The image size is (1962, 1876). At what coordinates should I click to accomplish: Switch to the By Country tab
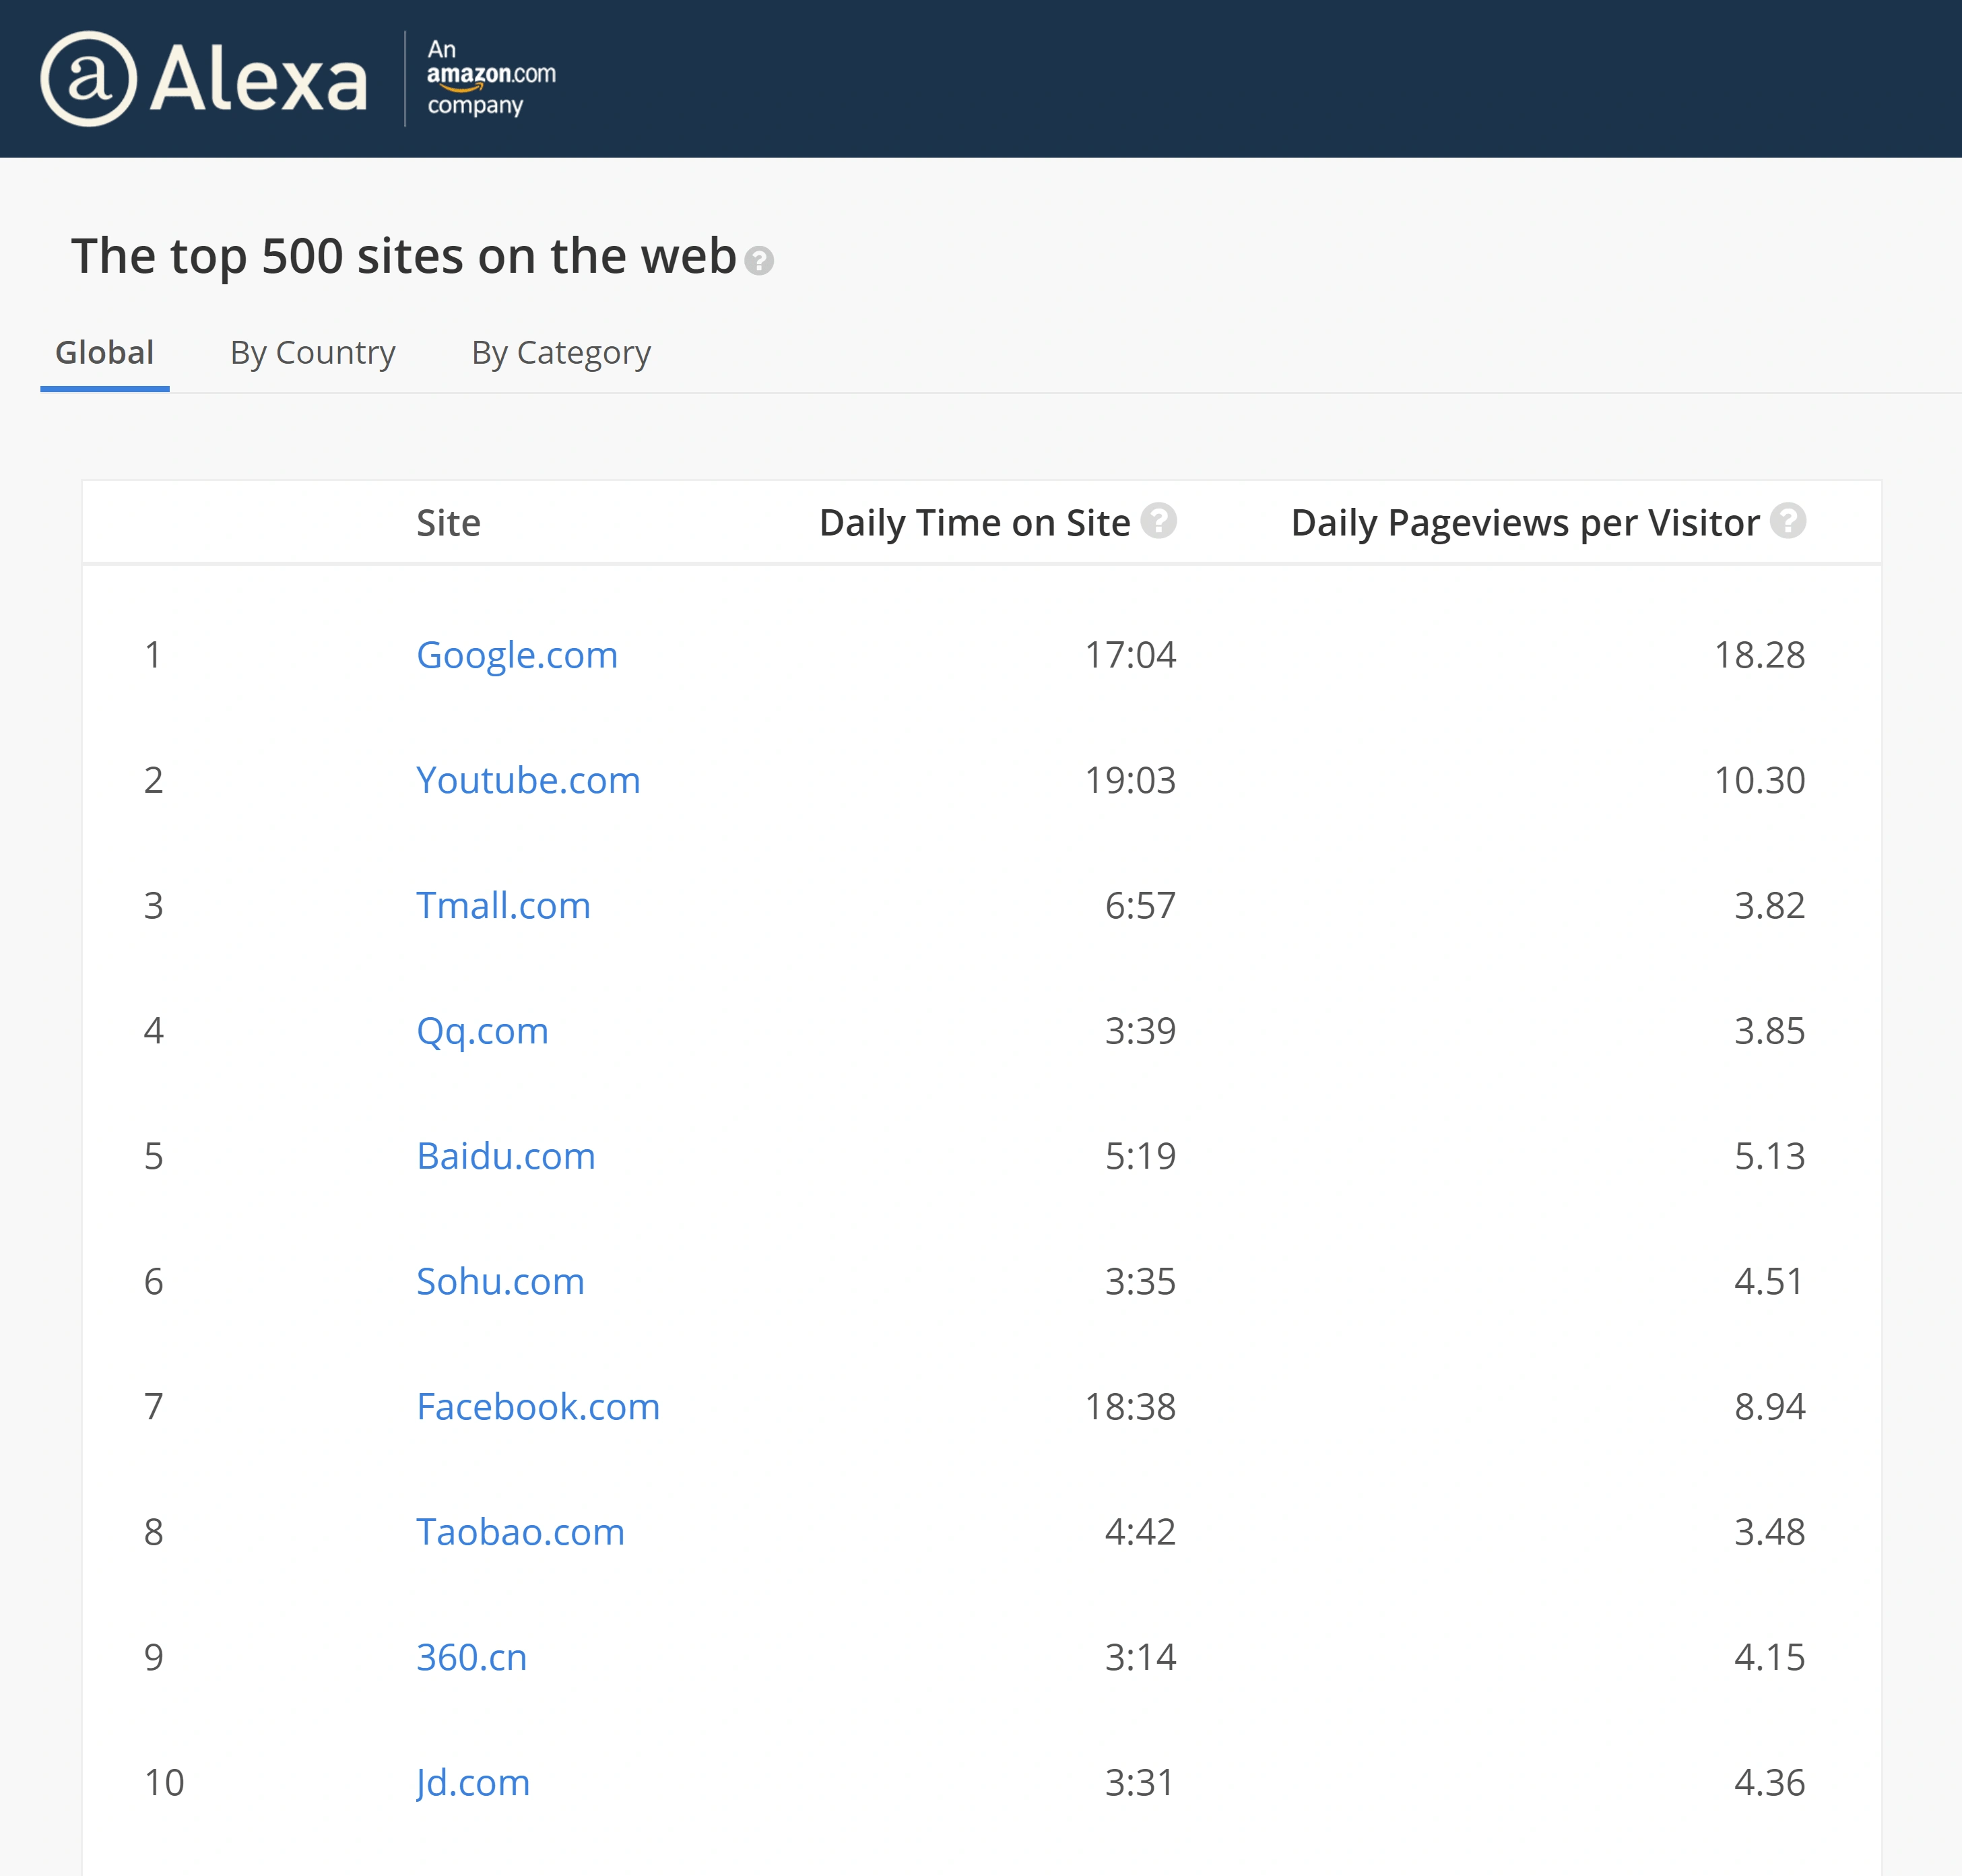313,353
